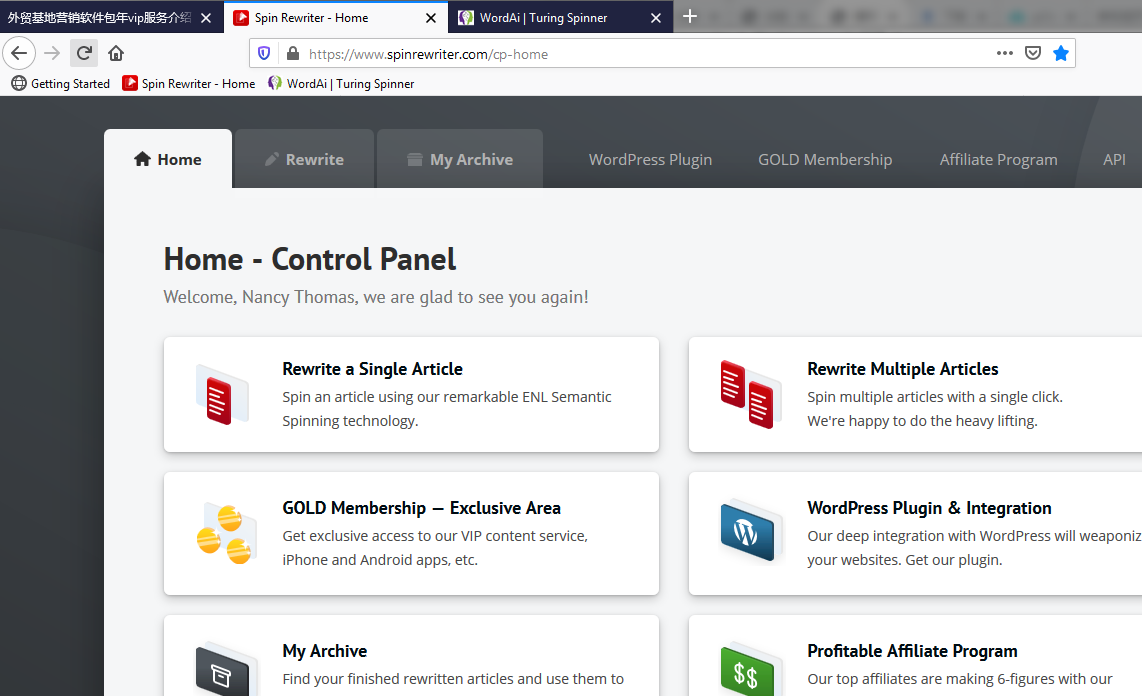Viewport: 1142px width, 696px height.
Task: Click the browser forward arrow
Action: pos(52,53)
